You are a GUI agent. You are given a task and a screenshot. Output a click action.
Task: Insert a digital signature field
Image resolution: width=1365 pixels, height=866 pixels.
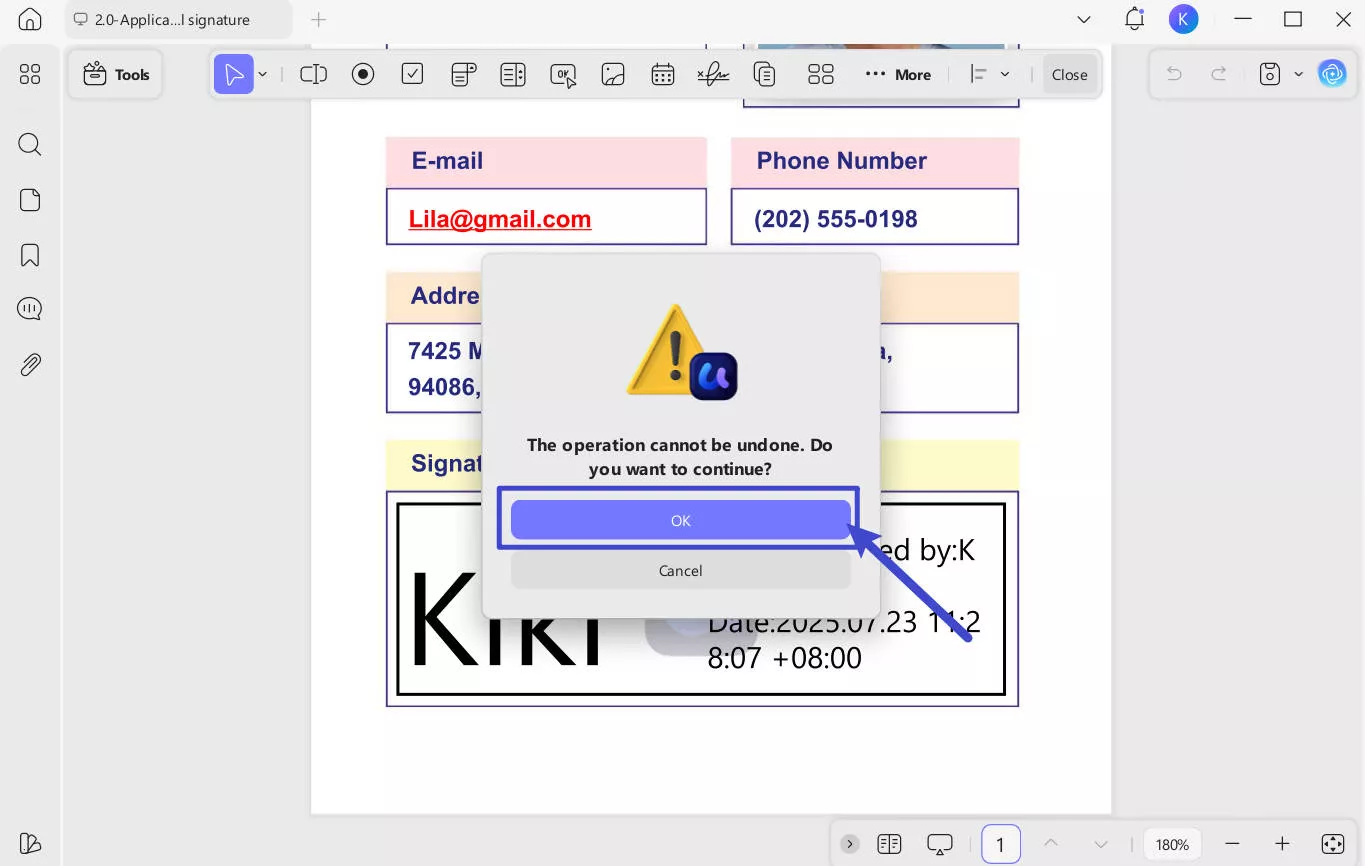click(x=713, y=73)
